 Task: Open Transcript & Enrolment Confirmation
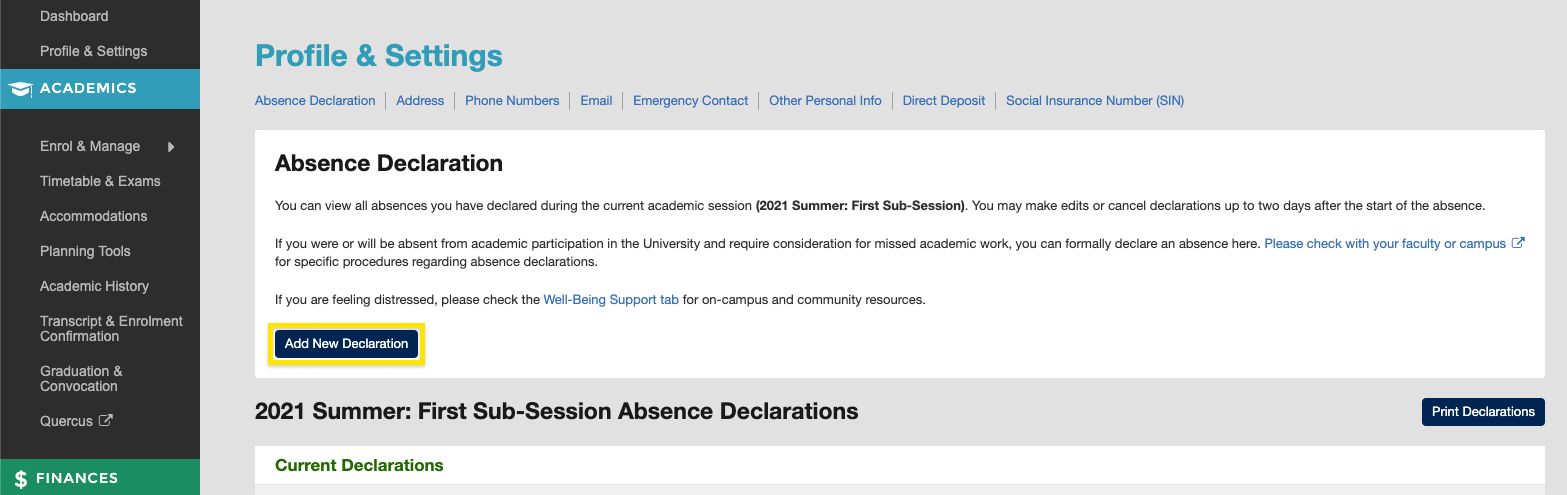[111, 329]
